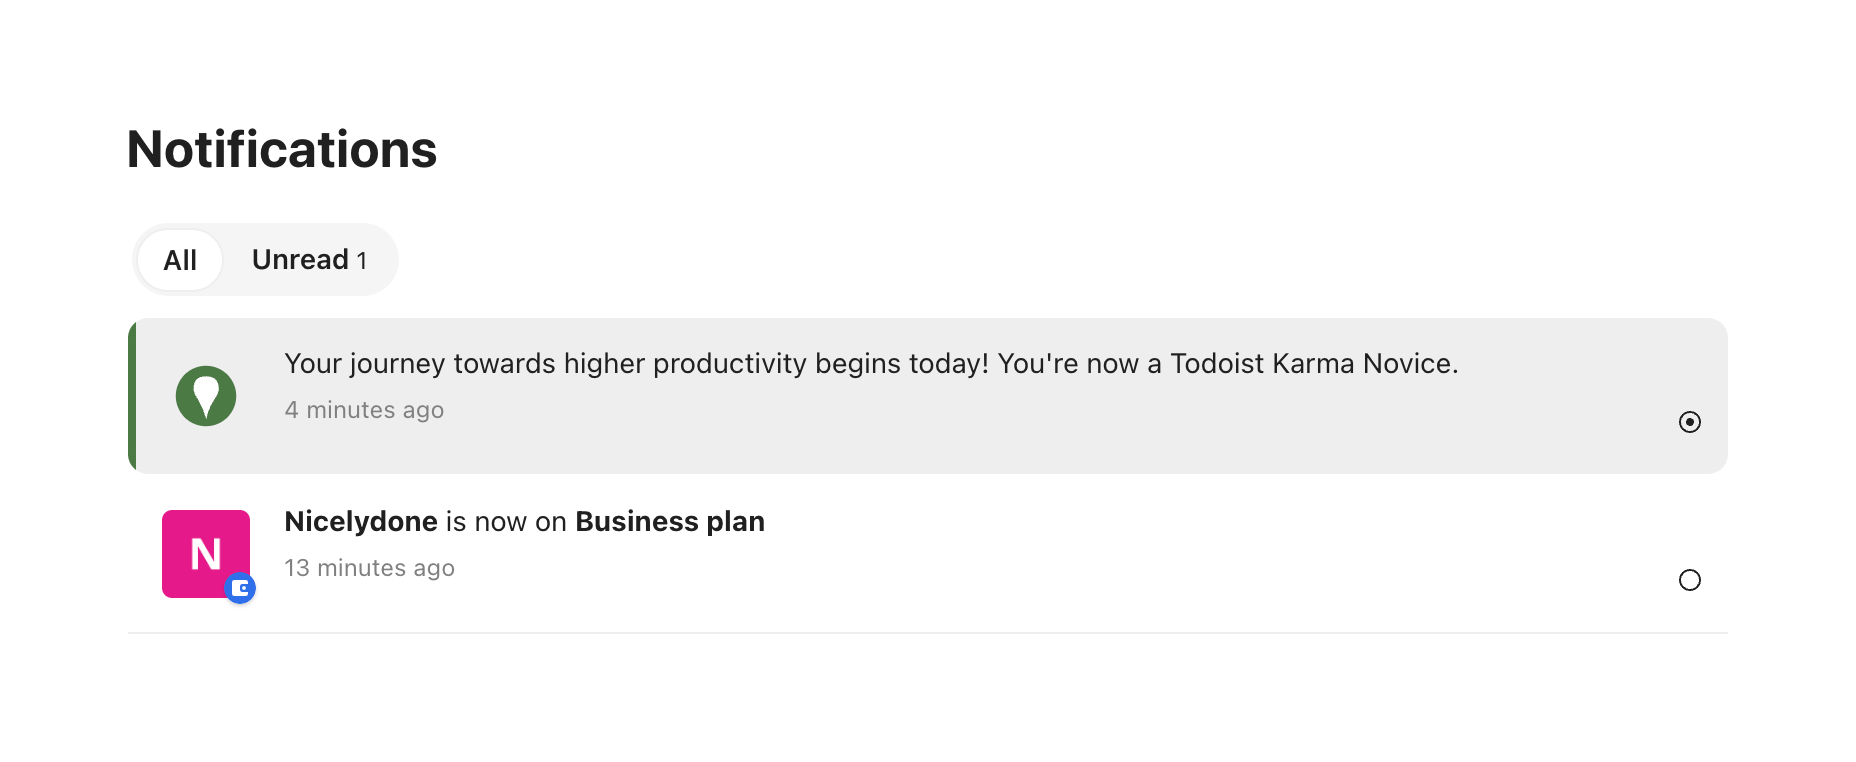Switch to the All notifications tab
The image size is (1856, 762).
(x=180, y=260)
